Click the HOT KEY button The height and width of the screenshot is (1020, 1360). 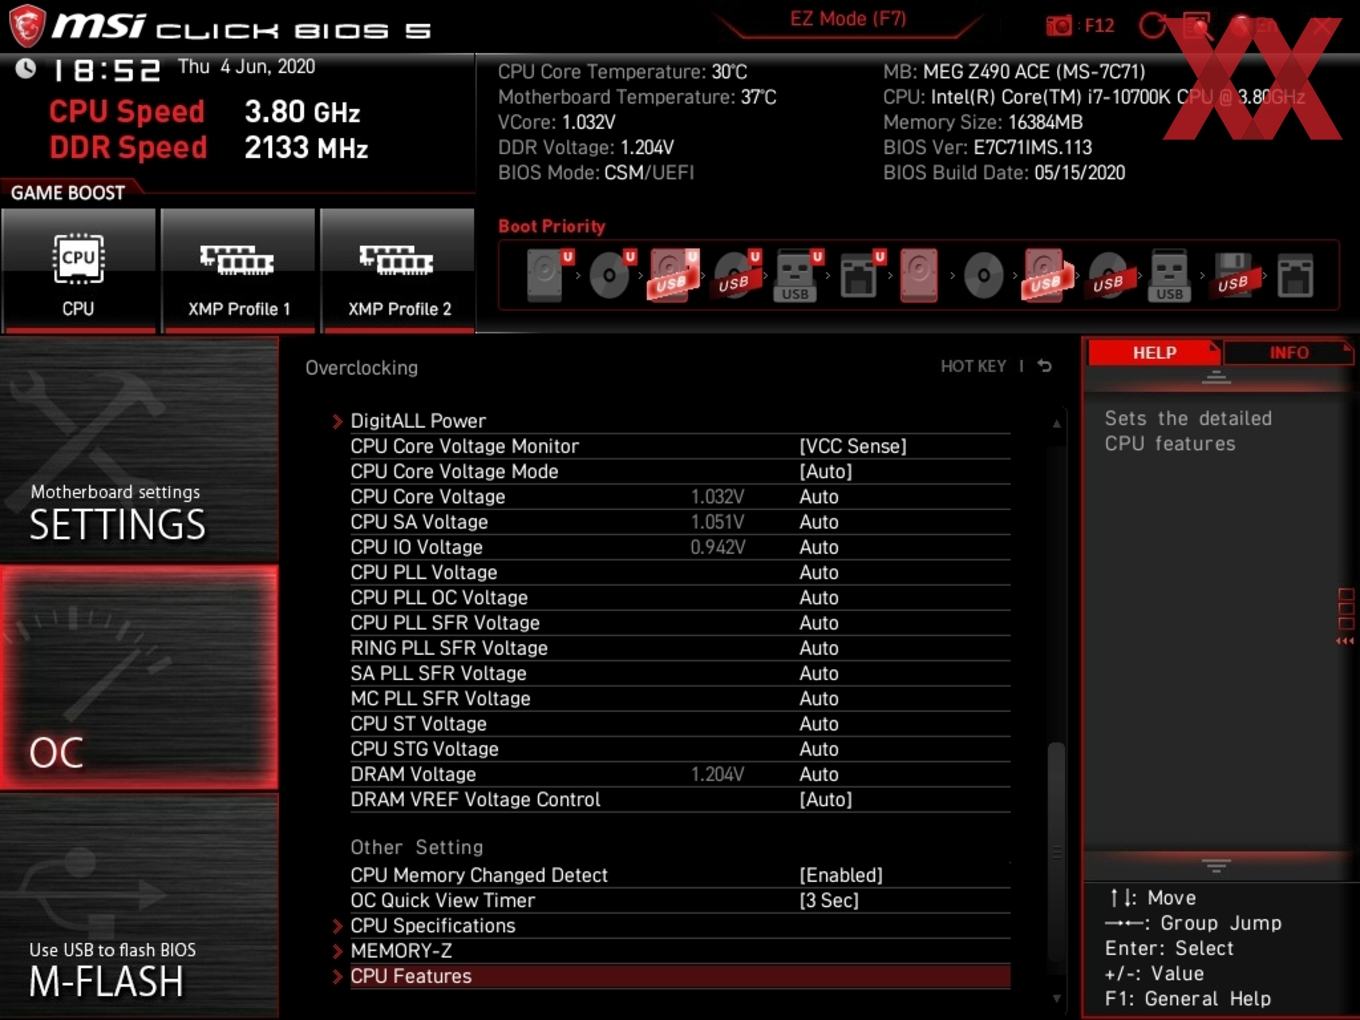pos(973,366)
